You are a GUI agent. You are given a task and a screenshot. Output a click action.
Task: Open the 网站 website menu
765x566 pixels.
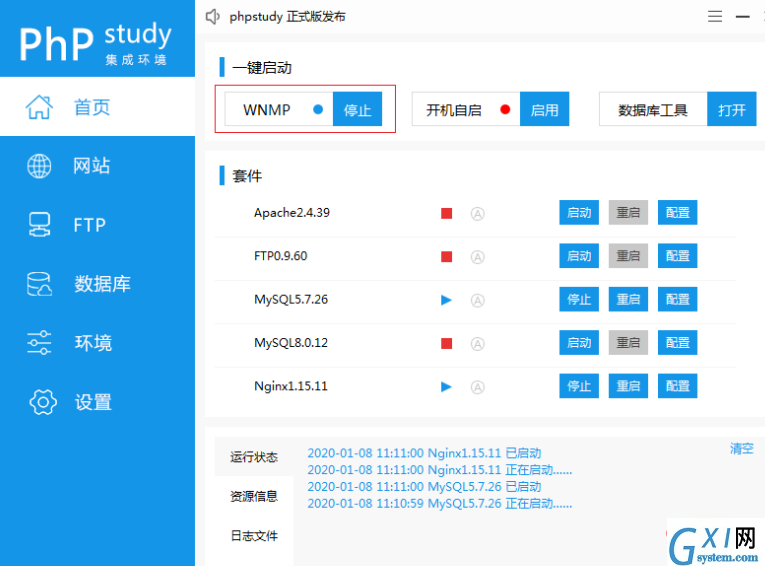(98, 166)
